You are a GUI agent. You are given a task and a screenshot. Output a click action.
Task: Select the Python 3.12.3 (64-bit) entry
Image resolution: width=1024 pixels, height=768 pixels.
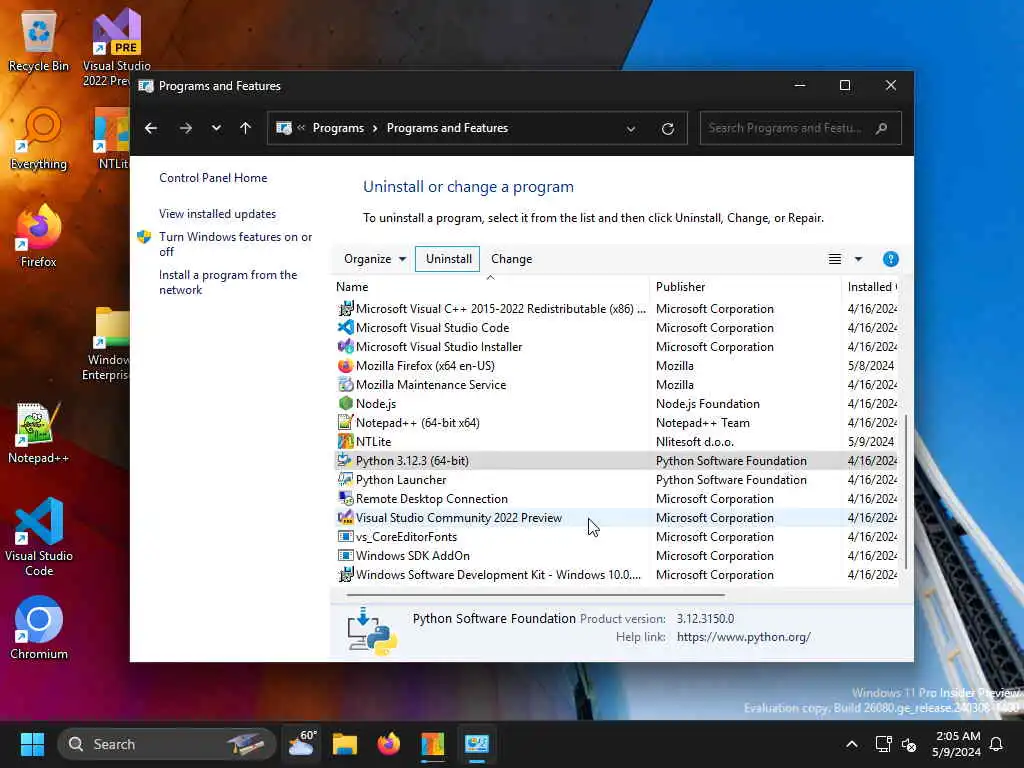click(x=615, y=460)
